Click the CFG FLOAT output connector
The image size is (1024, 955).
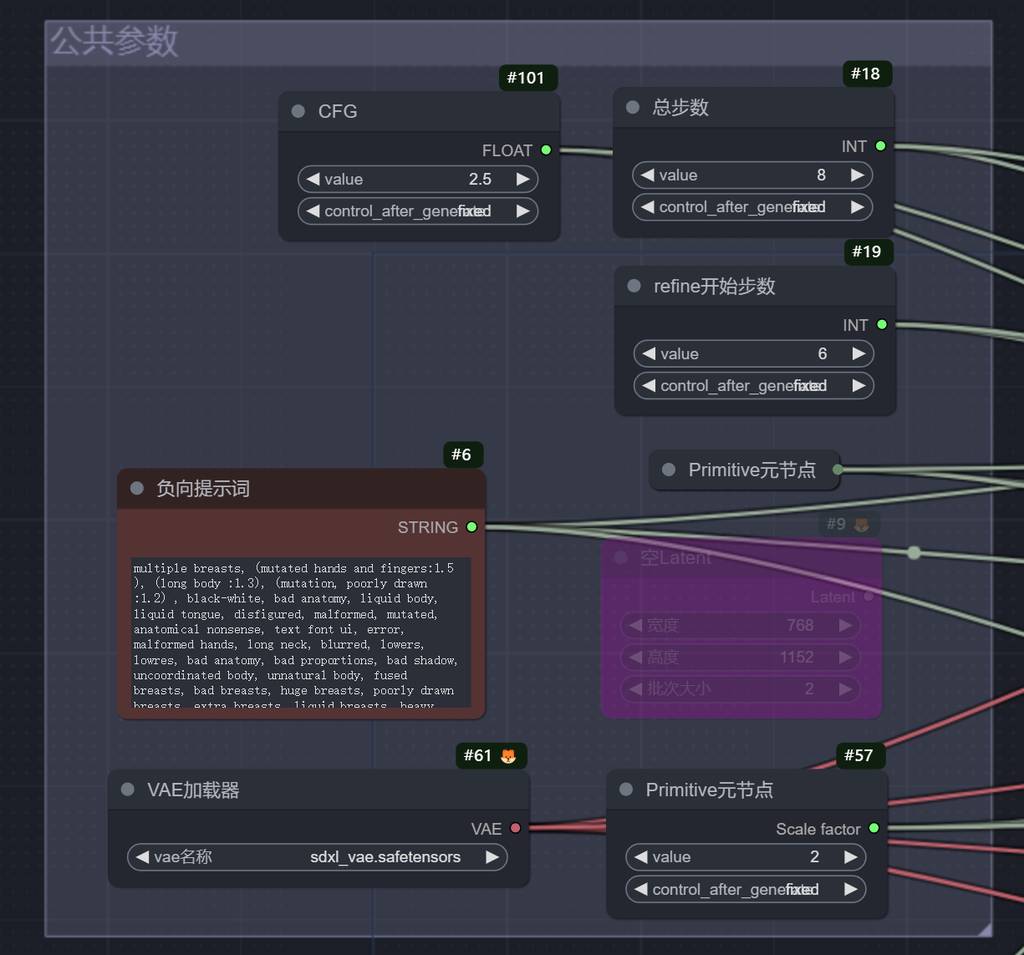(x=546, y=150)
